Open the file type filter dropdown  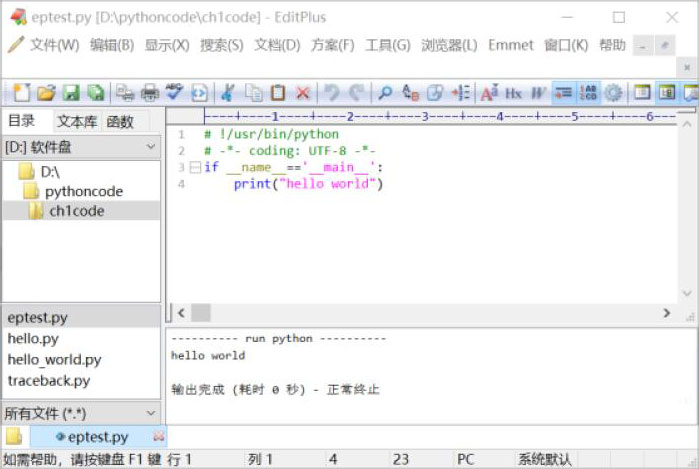pyautogui.click(x=150, y=412)
